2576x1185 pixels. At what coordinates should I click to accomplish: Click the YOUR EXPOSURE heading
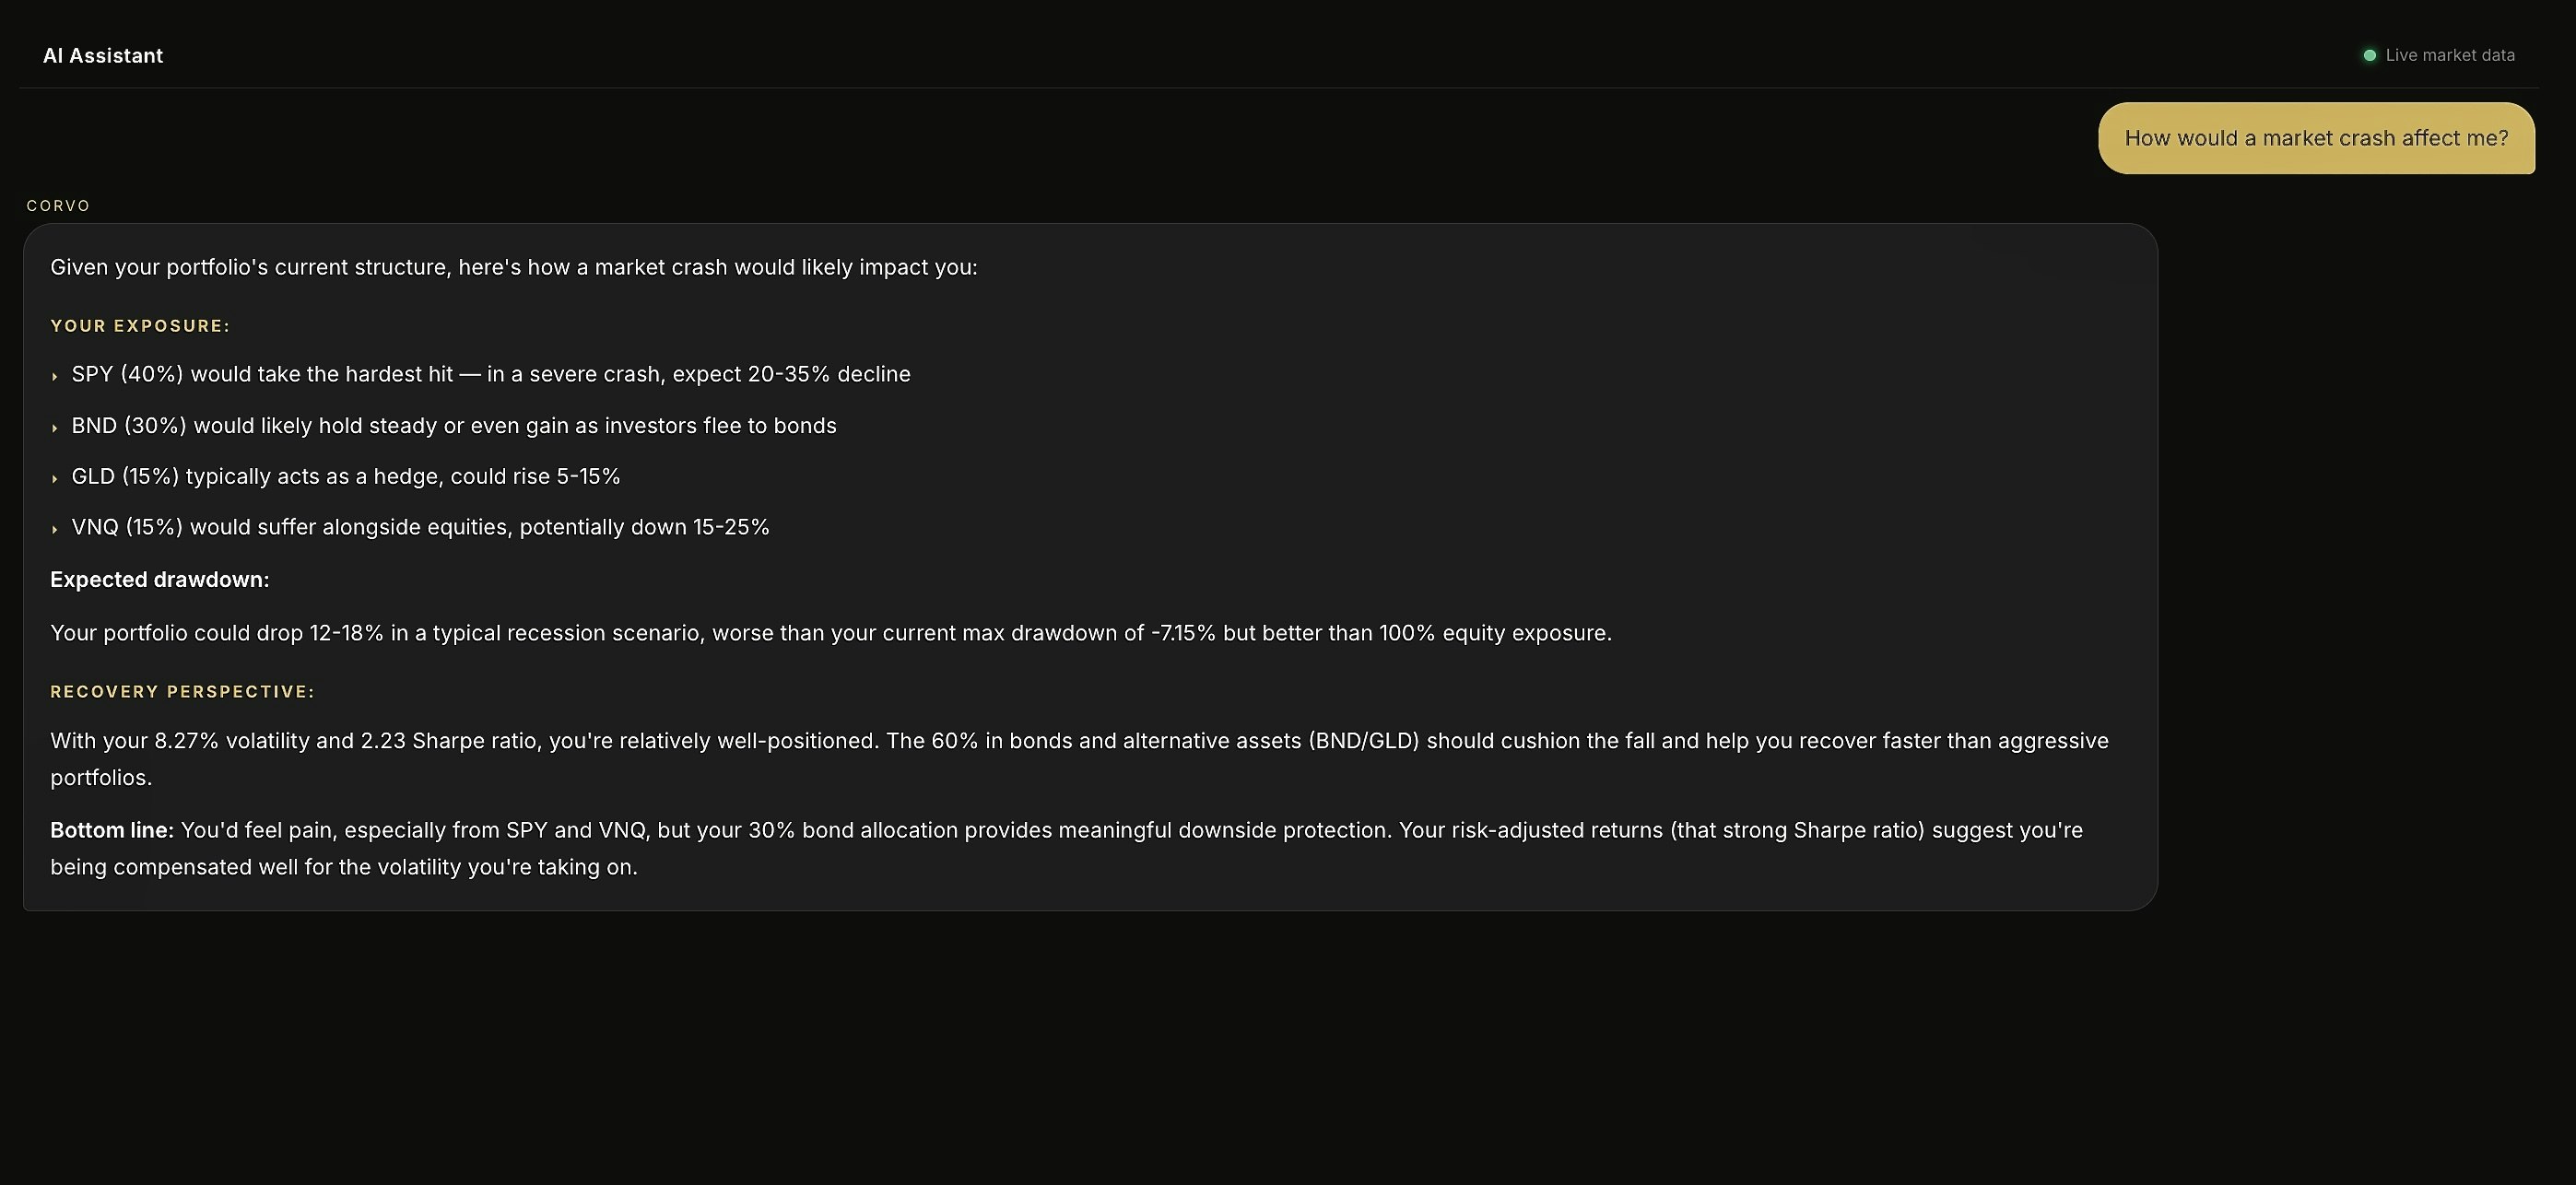coord(140,326)
